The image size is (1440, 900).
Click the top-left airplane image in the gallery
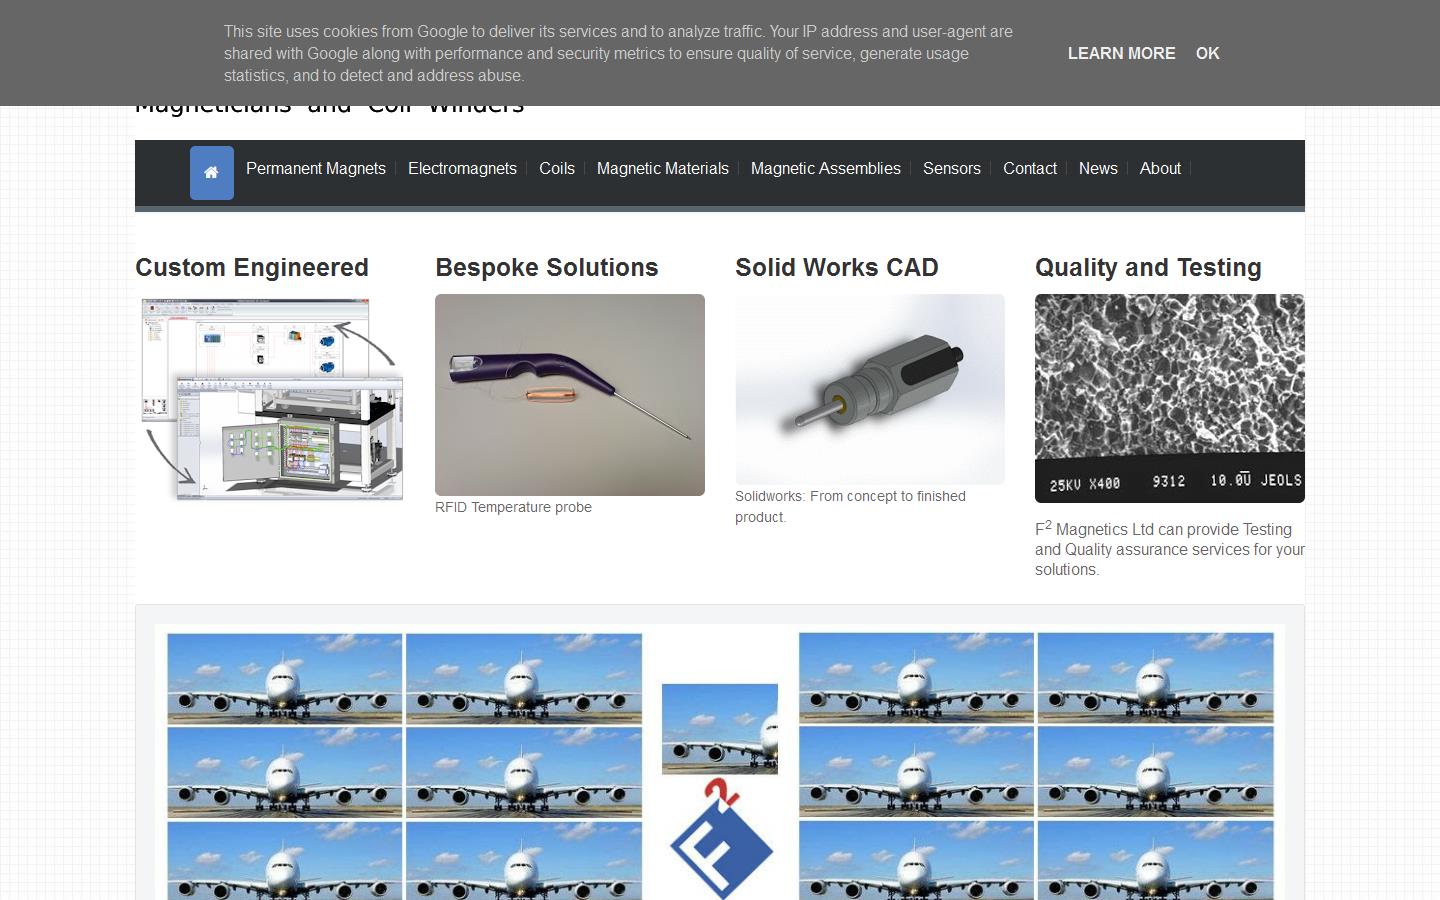point(283,677)
